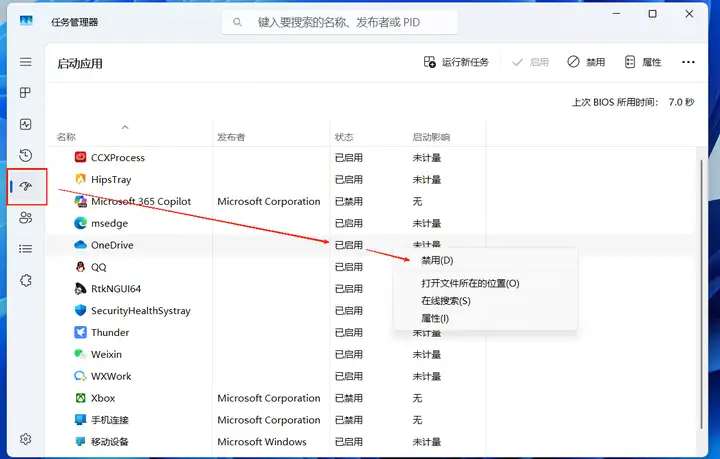
Task: Click the Microsoft Windows publisher cell
Action: [x=262, y=442]
